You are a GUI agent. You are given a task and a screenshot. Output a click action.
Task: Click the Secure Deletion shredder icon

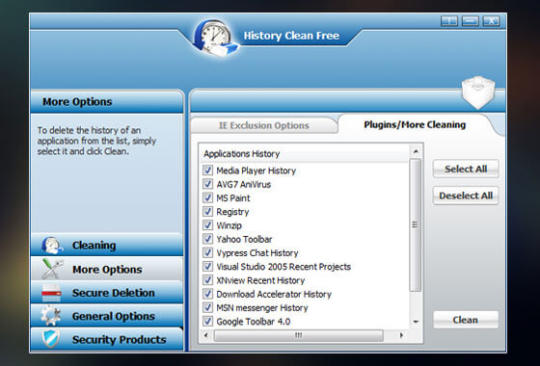point(52,293)
